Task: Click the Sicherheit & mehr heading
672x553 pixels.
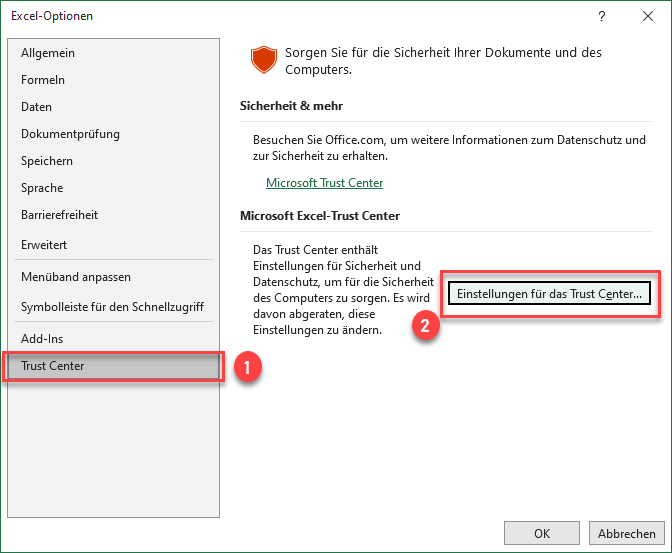Action: coord(291,106)
